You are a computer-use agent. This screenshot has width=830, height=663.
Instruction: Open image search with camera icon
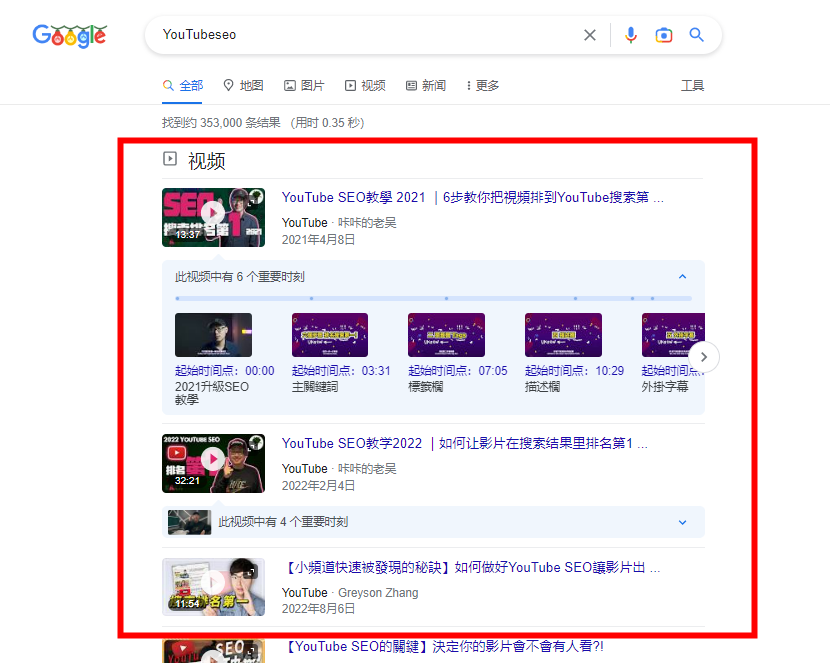(663, 35)
